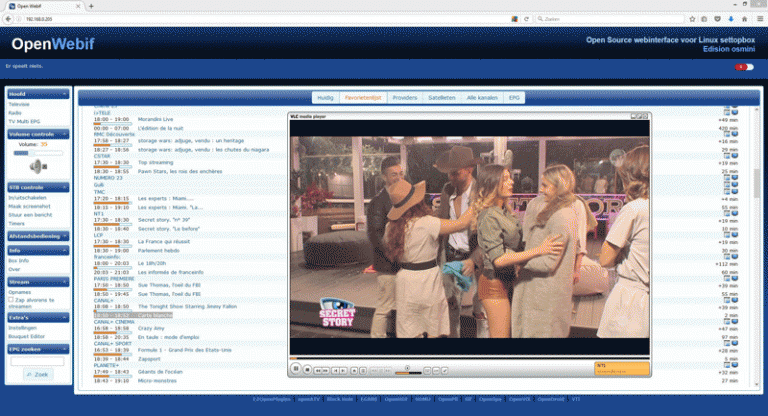Click the Zoek button for EPG search
The image size is (768, 416).
[40, 374]
